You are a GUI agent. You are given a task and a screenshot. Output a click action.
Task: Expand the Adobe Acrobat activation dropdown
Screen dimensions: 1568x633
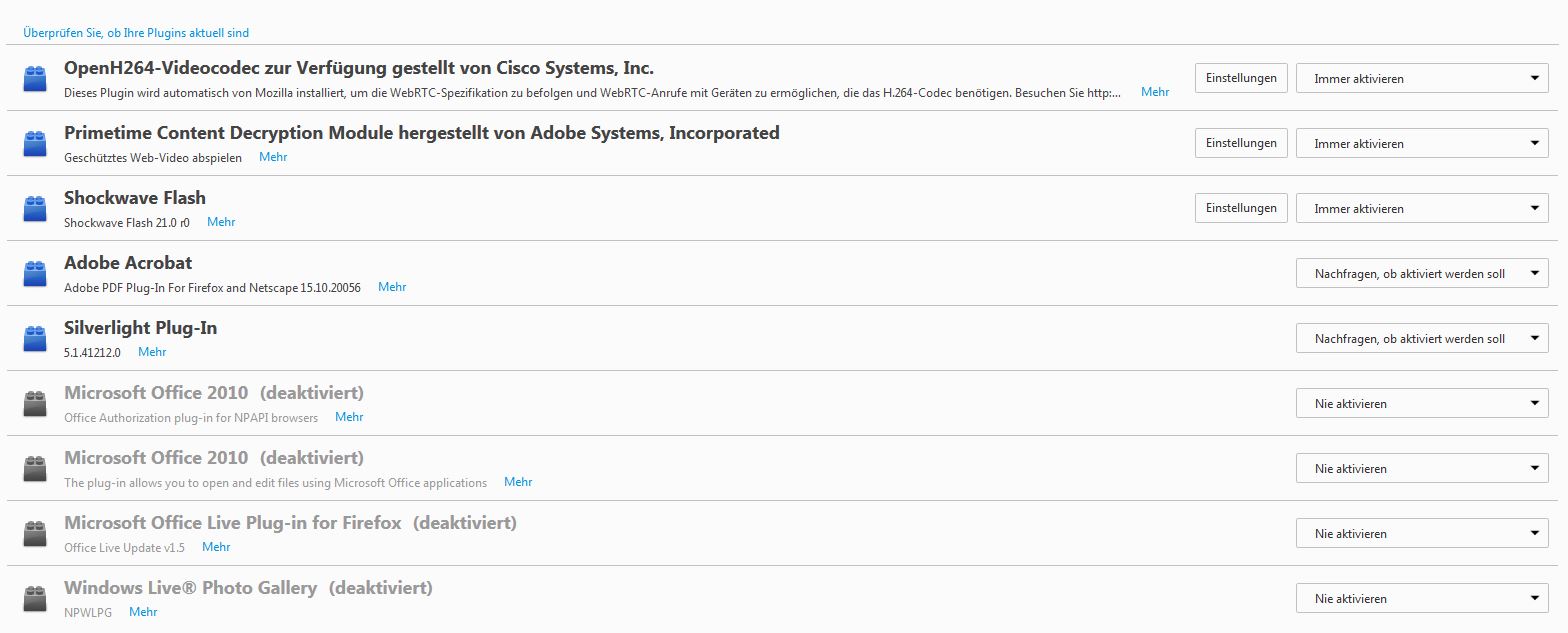coord(1421,273)
